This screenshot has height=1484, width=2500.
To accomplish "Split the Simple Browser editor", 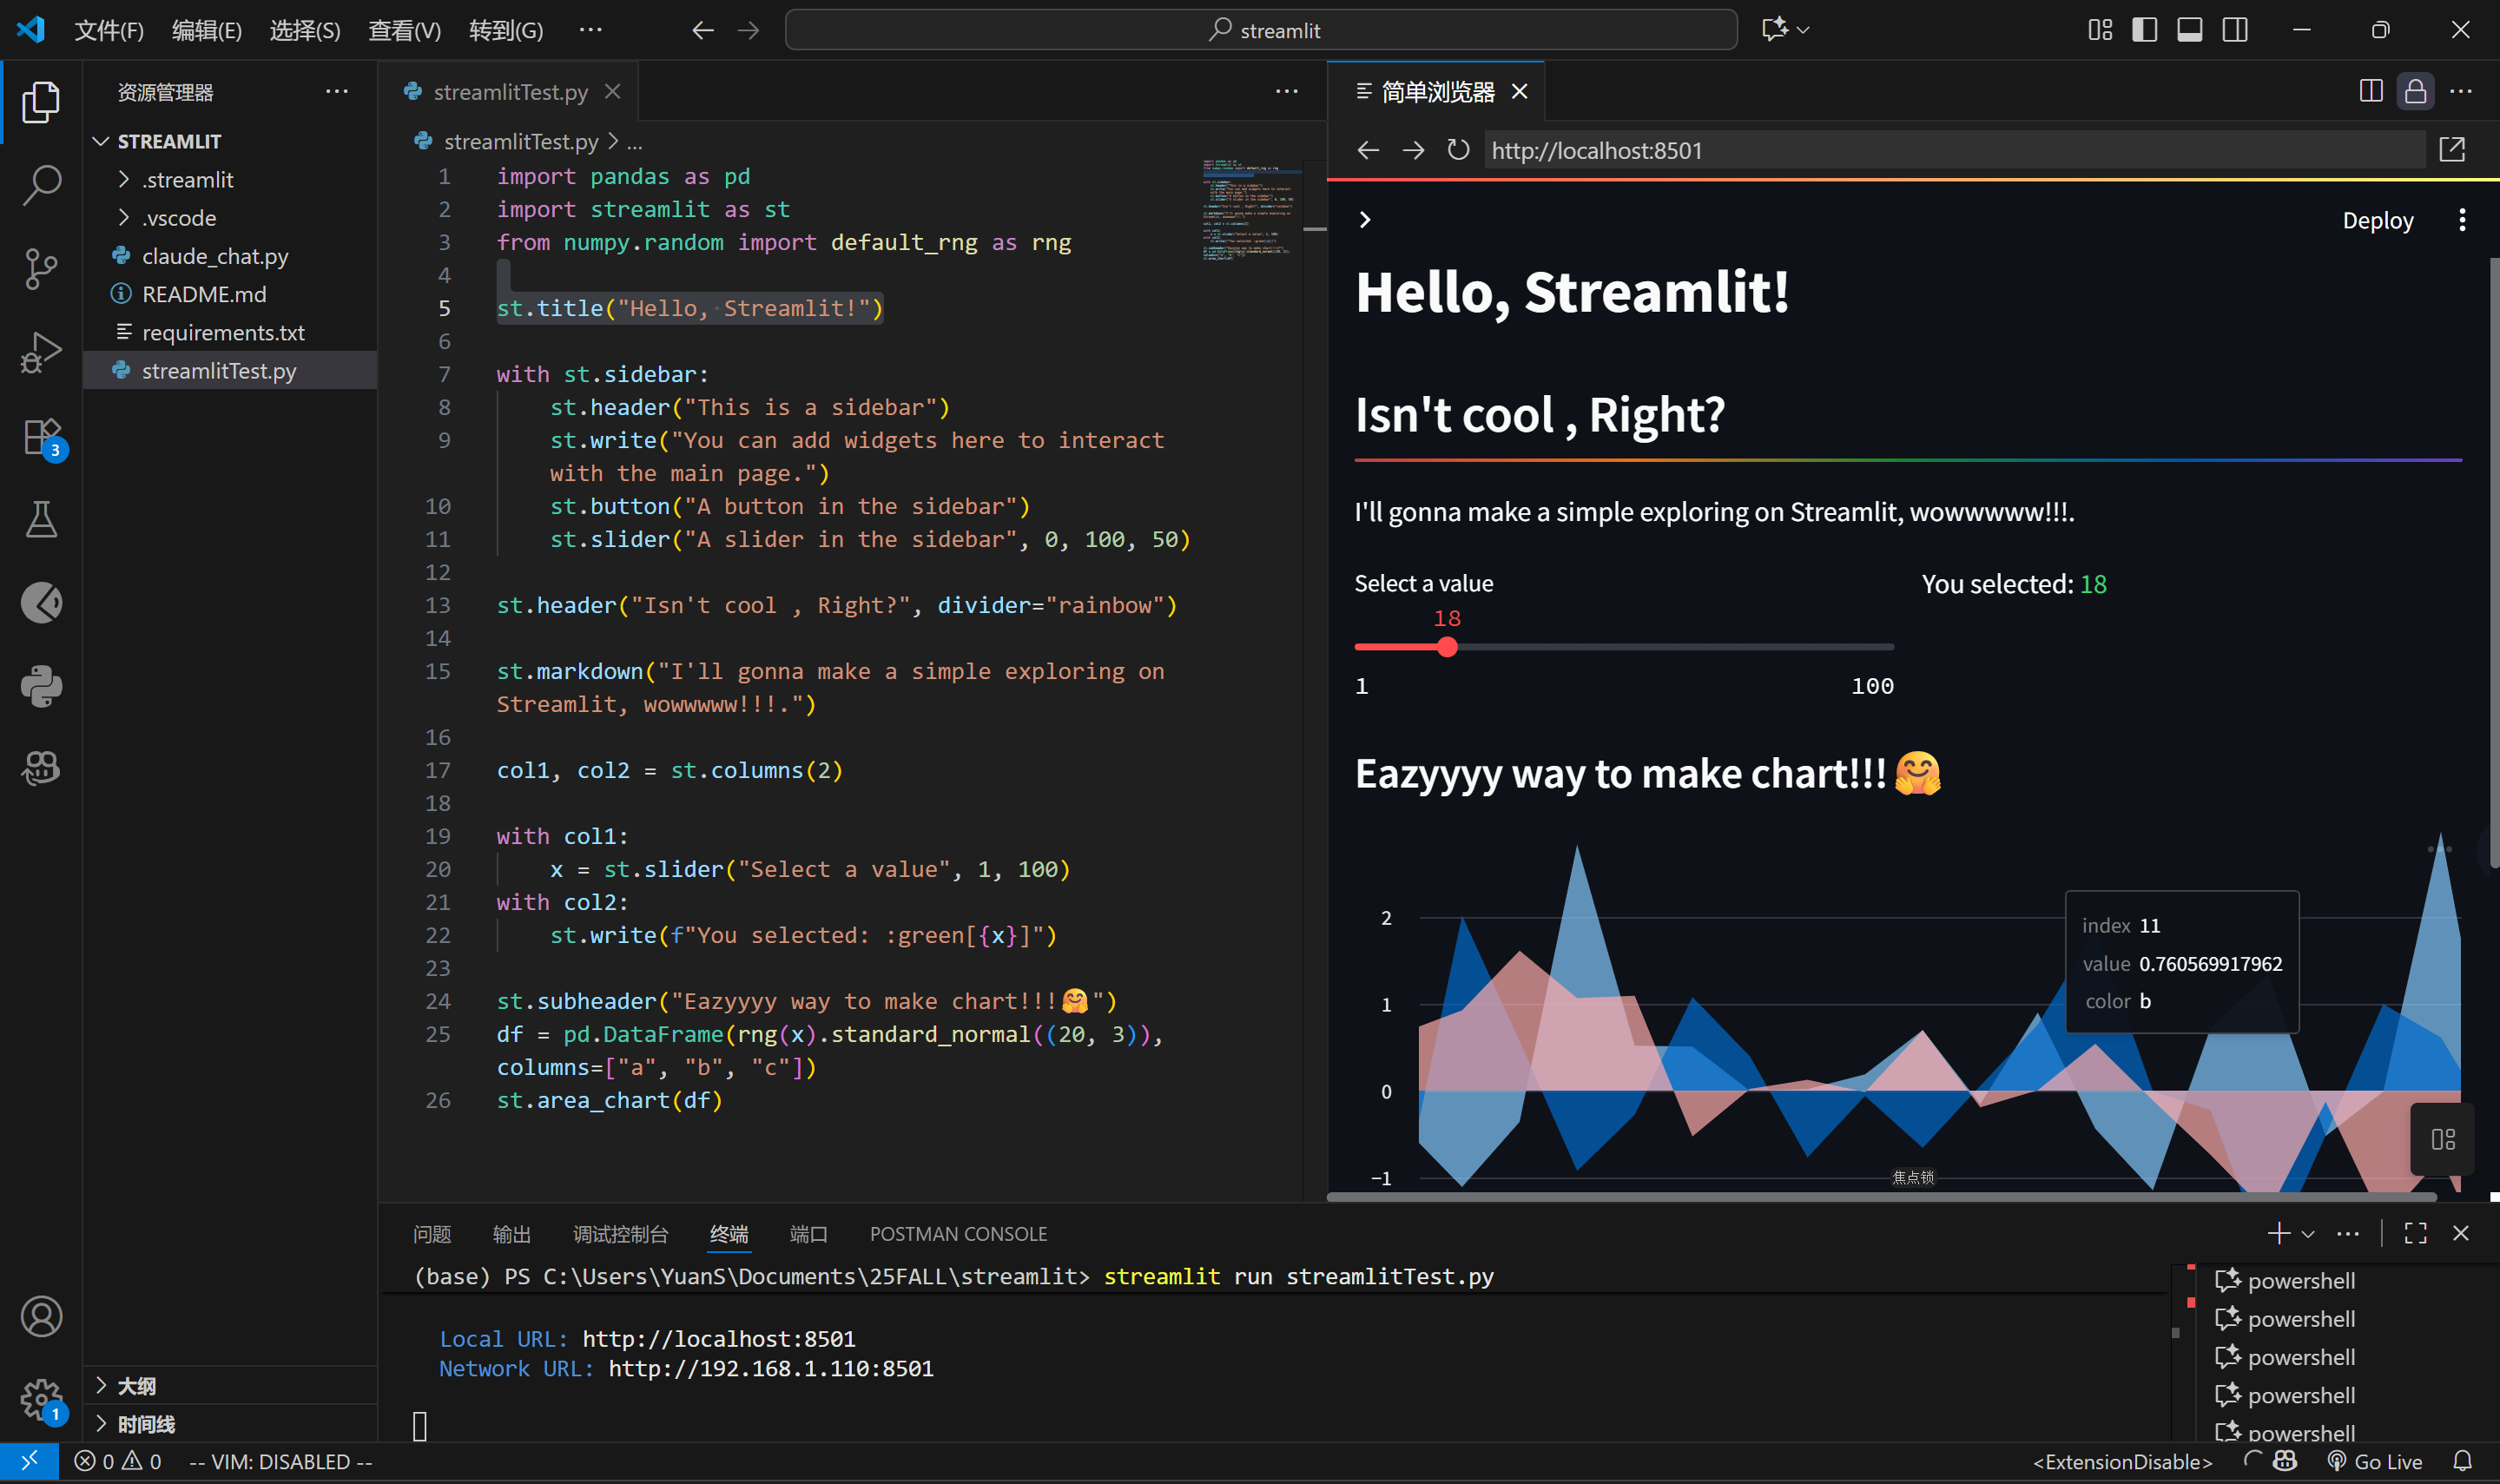I will (2370, 91).
